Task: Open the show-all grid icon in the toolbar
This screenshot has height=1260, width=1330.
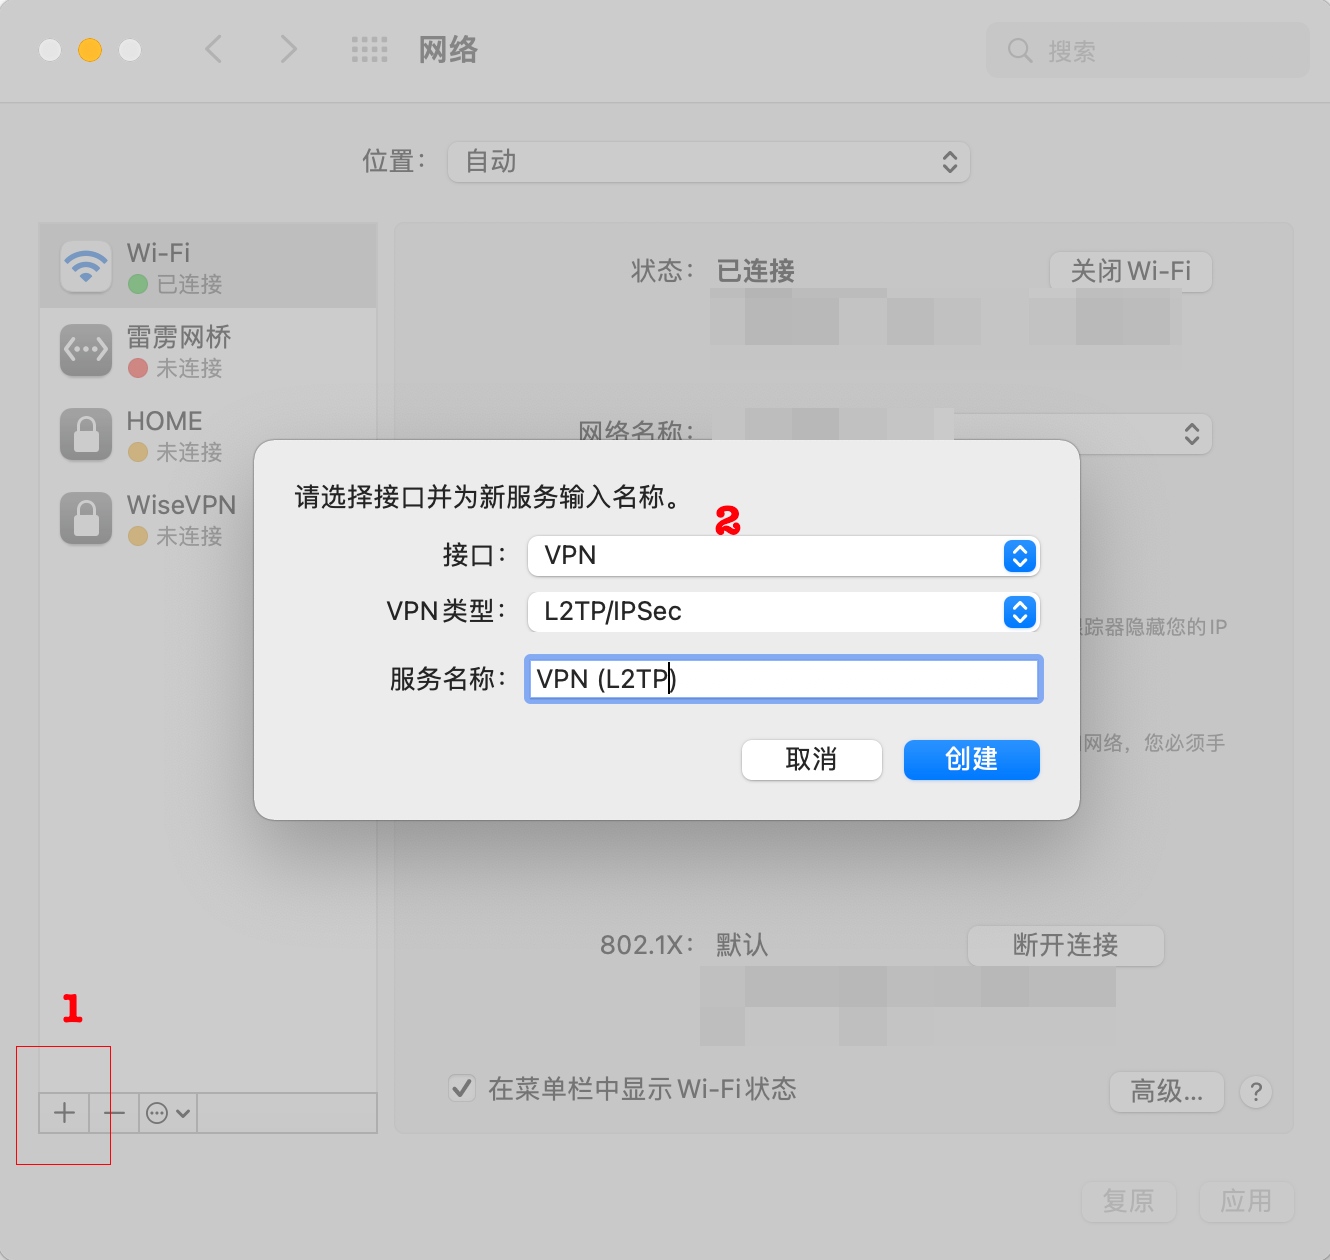Action: click(x=369, y=49)
